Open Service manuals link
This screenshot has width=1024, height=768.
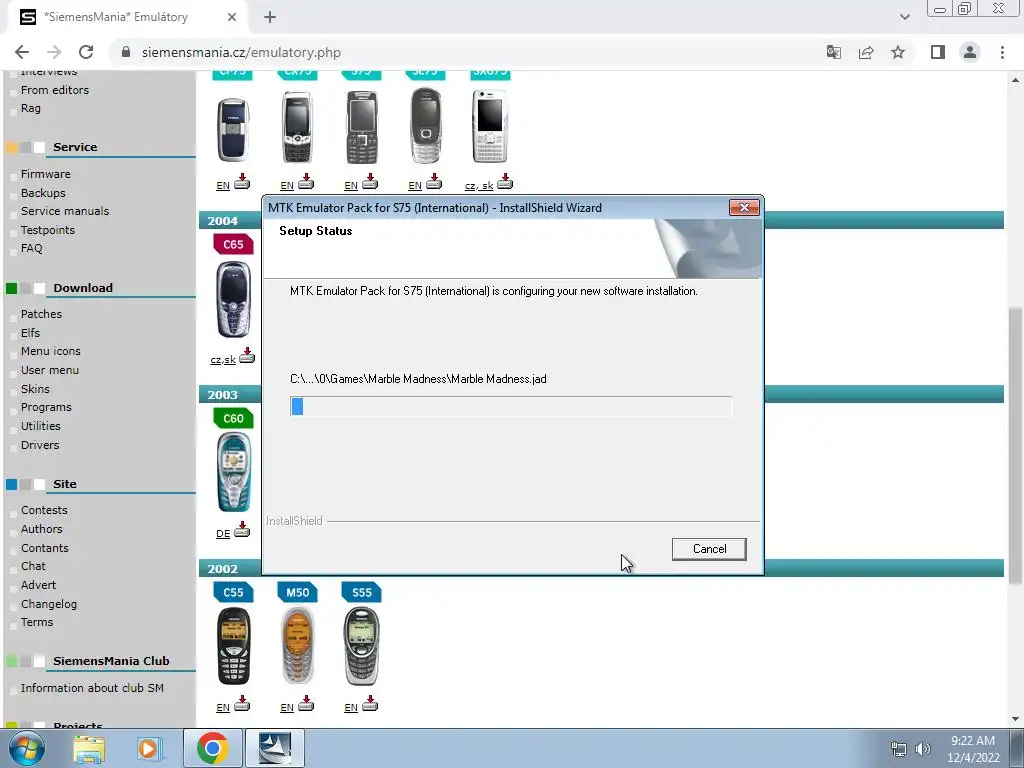(65, 211)
